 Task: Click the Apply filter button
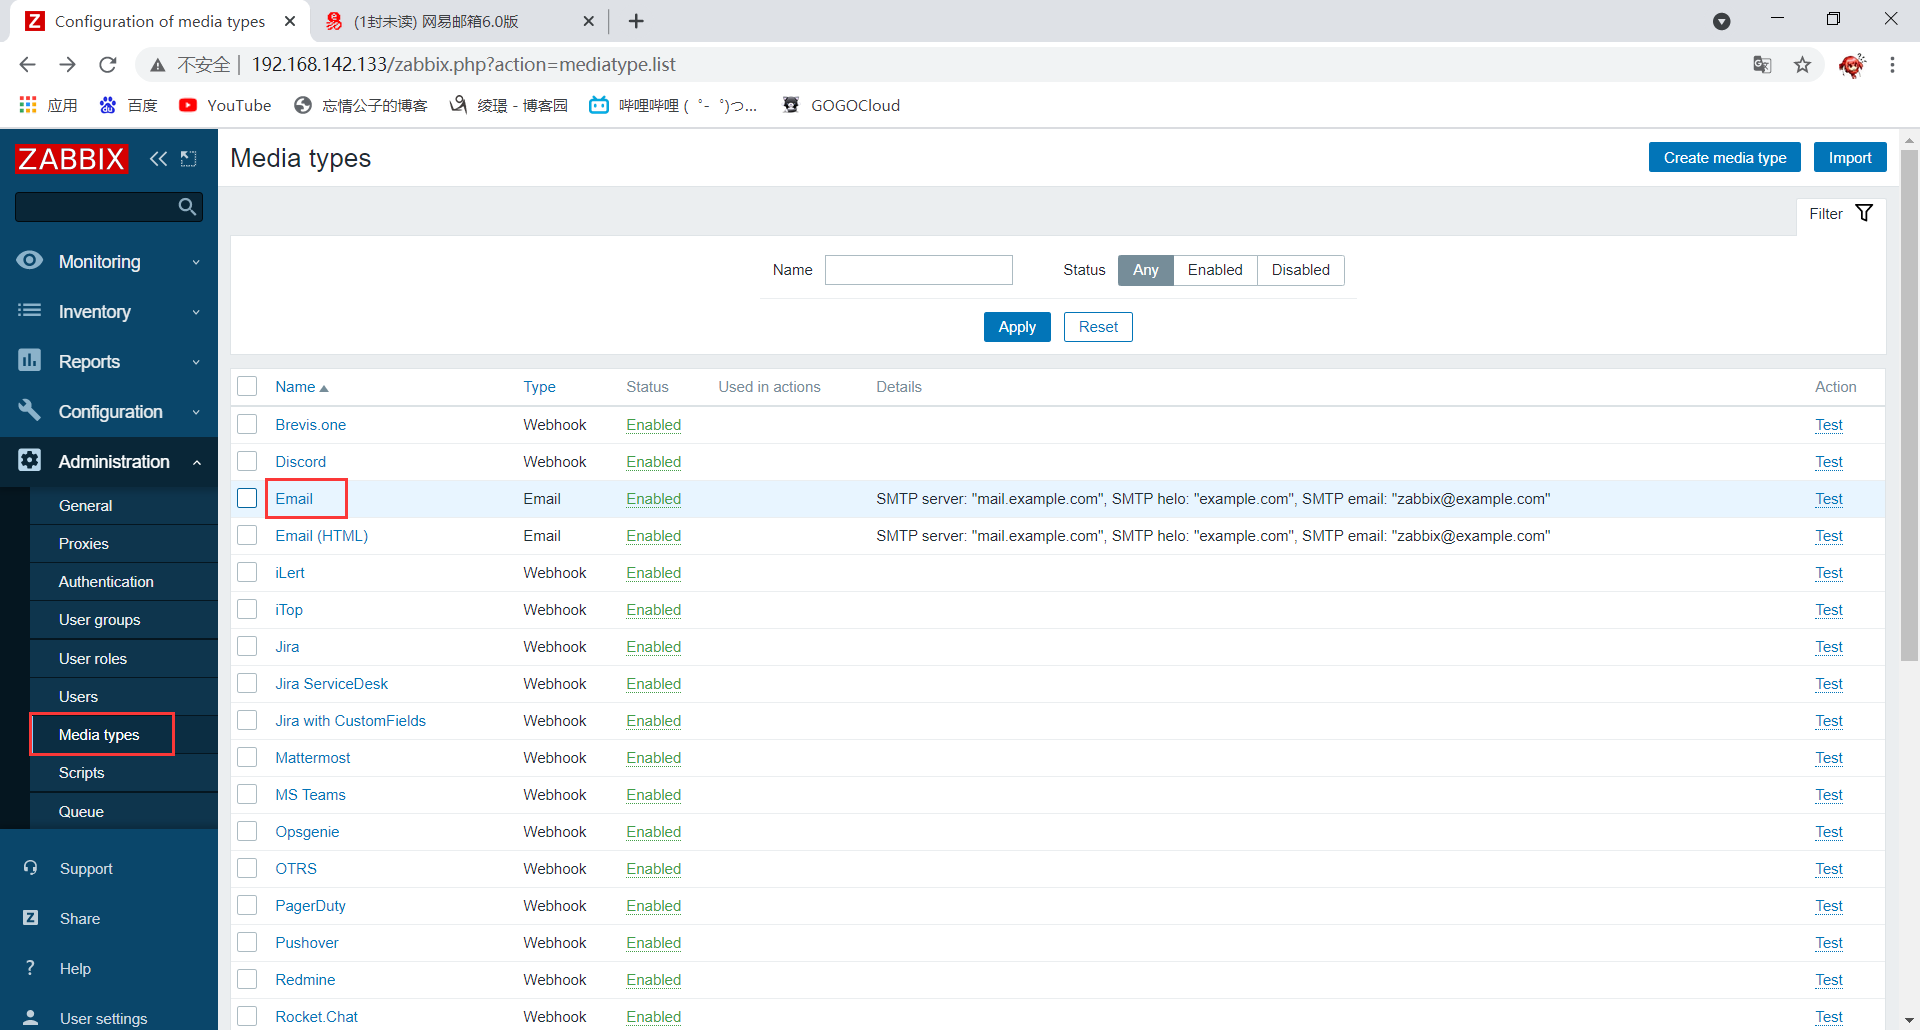click(x=1017, y=327)
